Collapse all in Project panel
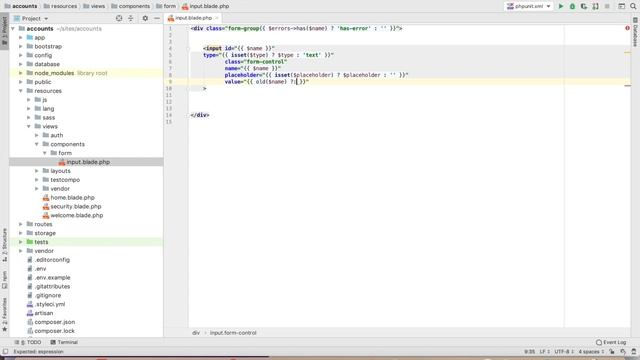 131,18
